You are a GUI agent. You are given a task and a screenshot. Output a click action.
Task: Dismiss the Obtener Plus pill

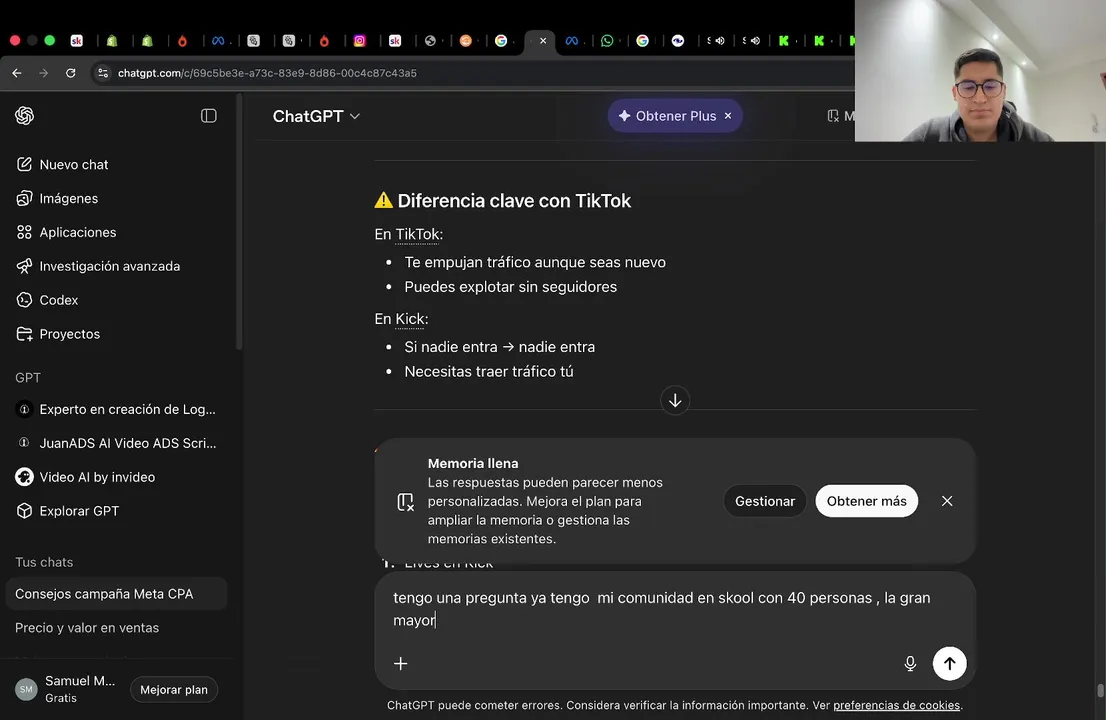pyautogui.click(x=728, y=116)
